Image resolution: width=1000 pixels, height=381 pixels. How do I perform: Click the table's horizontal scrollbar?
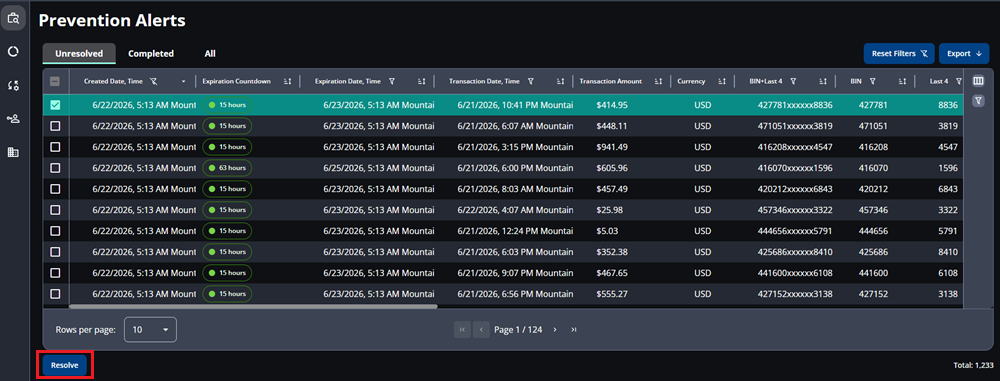click(x=253, y=306)
